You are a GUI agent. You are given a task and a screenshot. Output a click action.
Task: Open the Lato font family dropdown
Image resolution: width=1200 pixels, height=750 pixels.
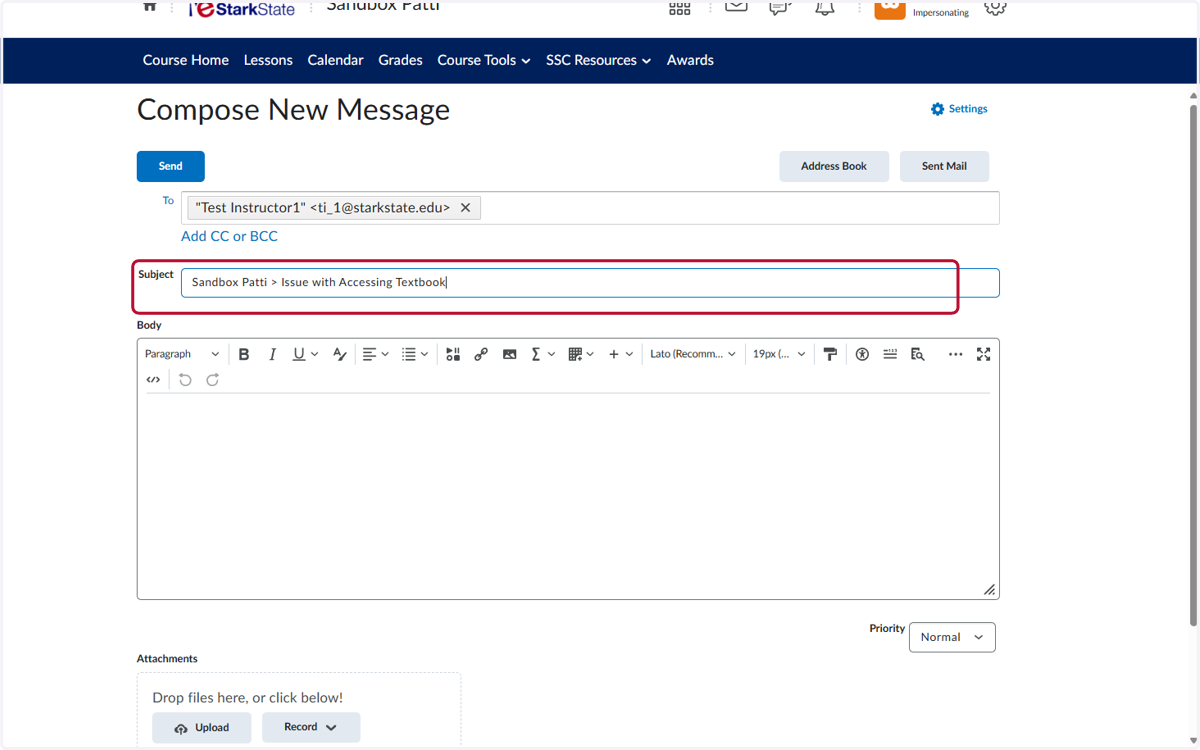(x=693, y=354)
